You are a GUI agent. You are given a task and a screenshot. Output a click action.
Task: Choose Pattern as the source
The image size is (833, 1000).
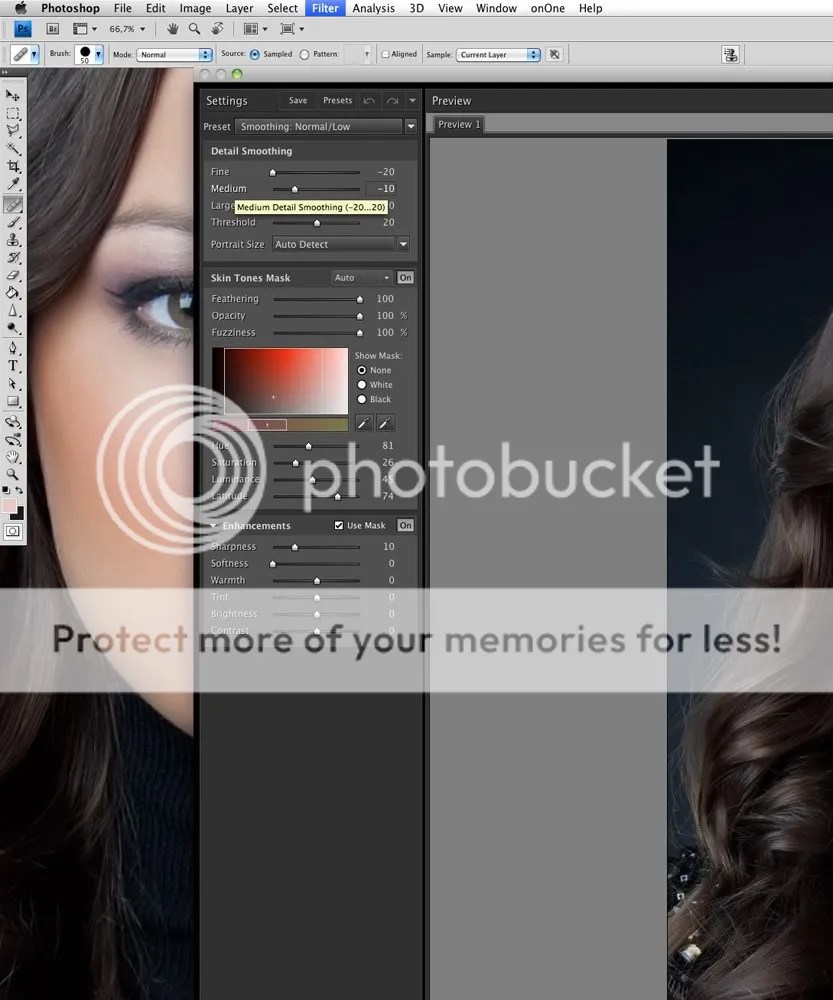pyautogui.click(x=305, y=55)
